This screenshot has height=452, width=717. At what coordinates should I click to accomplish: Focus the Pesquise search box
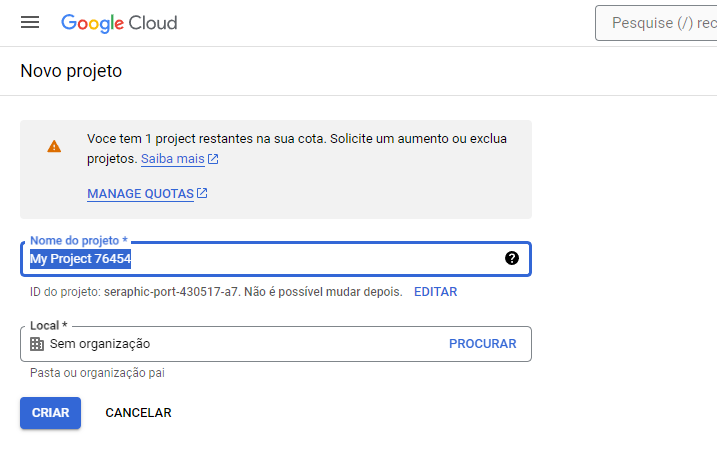[656, 23]
